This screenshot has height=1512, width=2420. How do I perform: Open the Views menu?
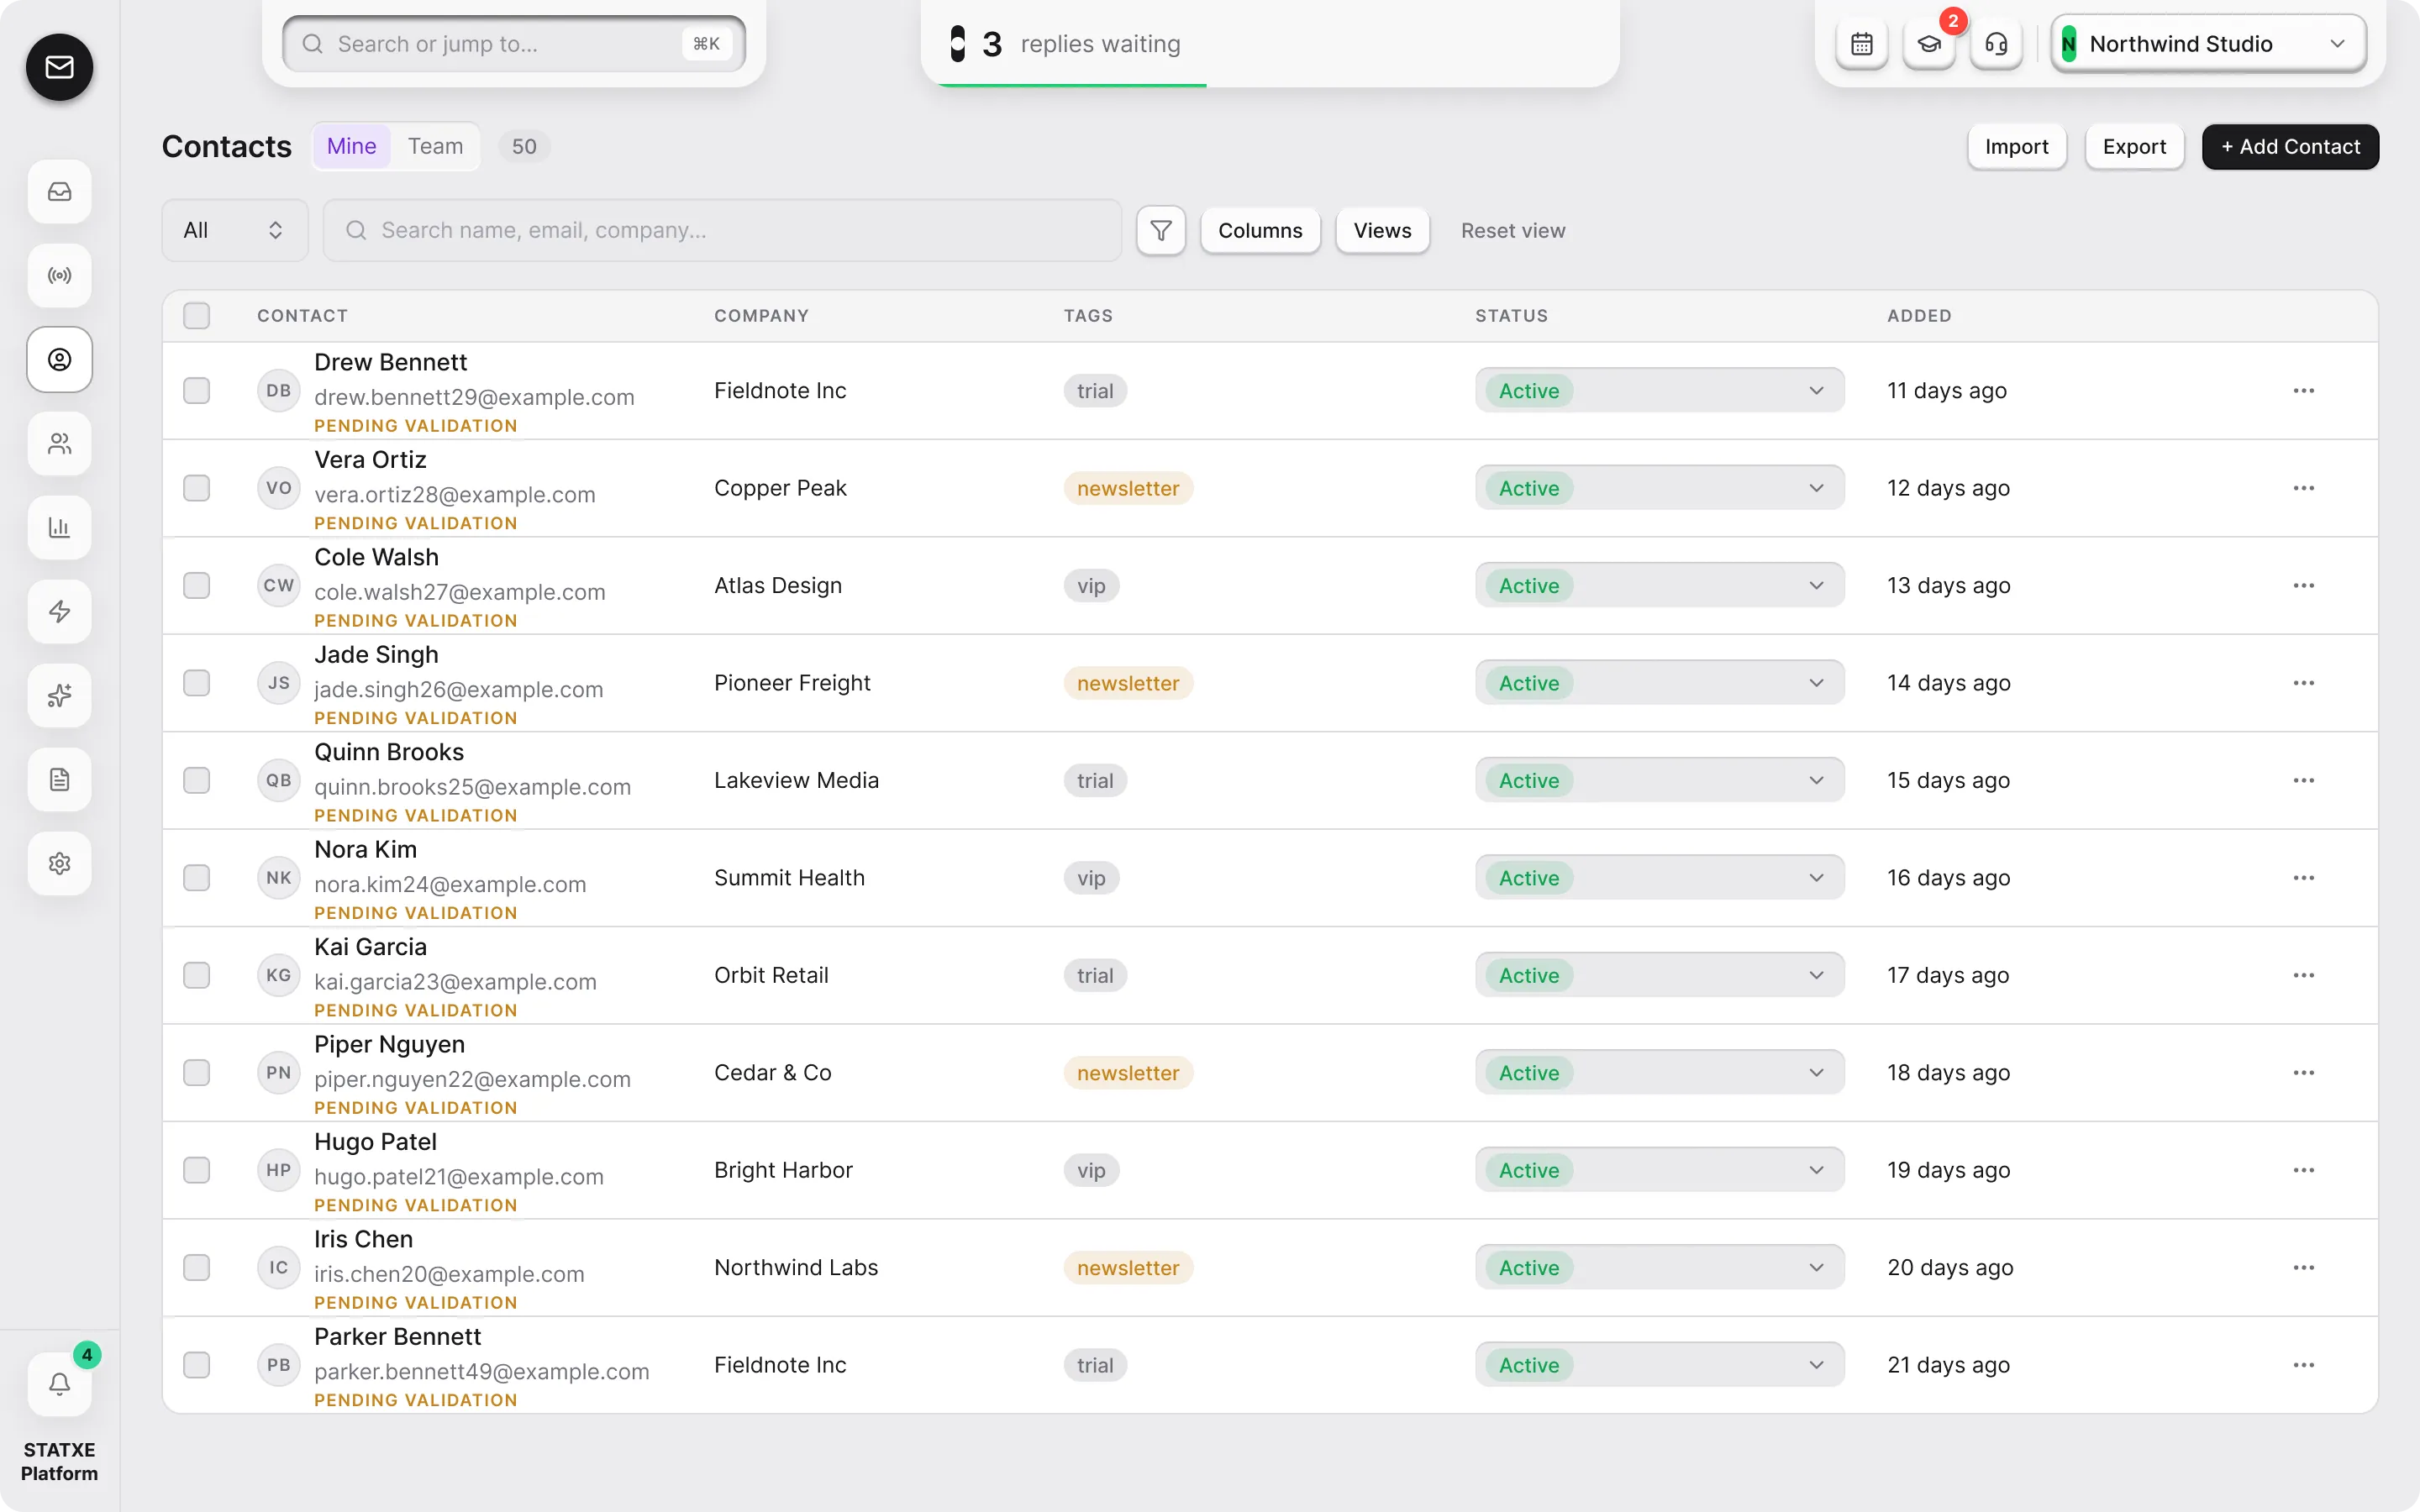[x=1382, y=231]
